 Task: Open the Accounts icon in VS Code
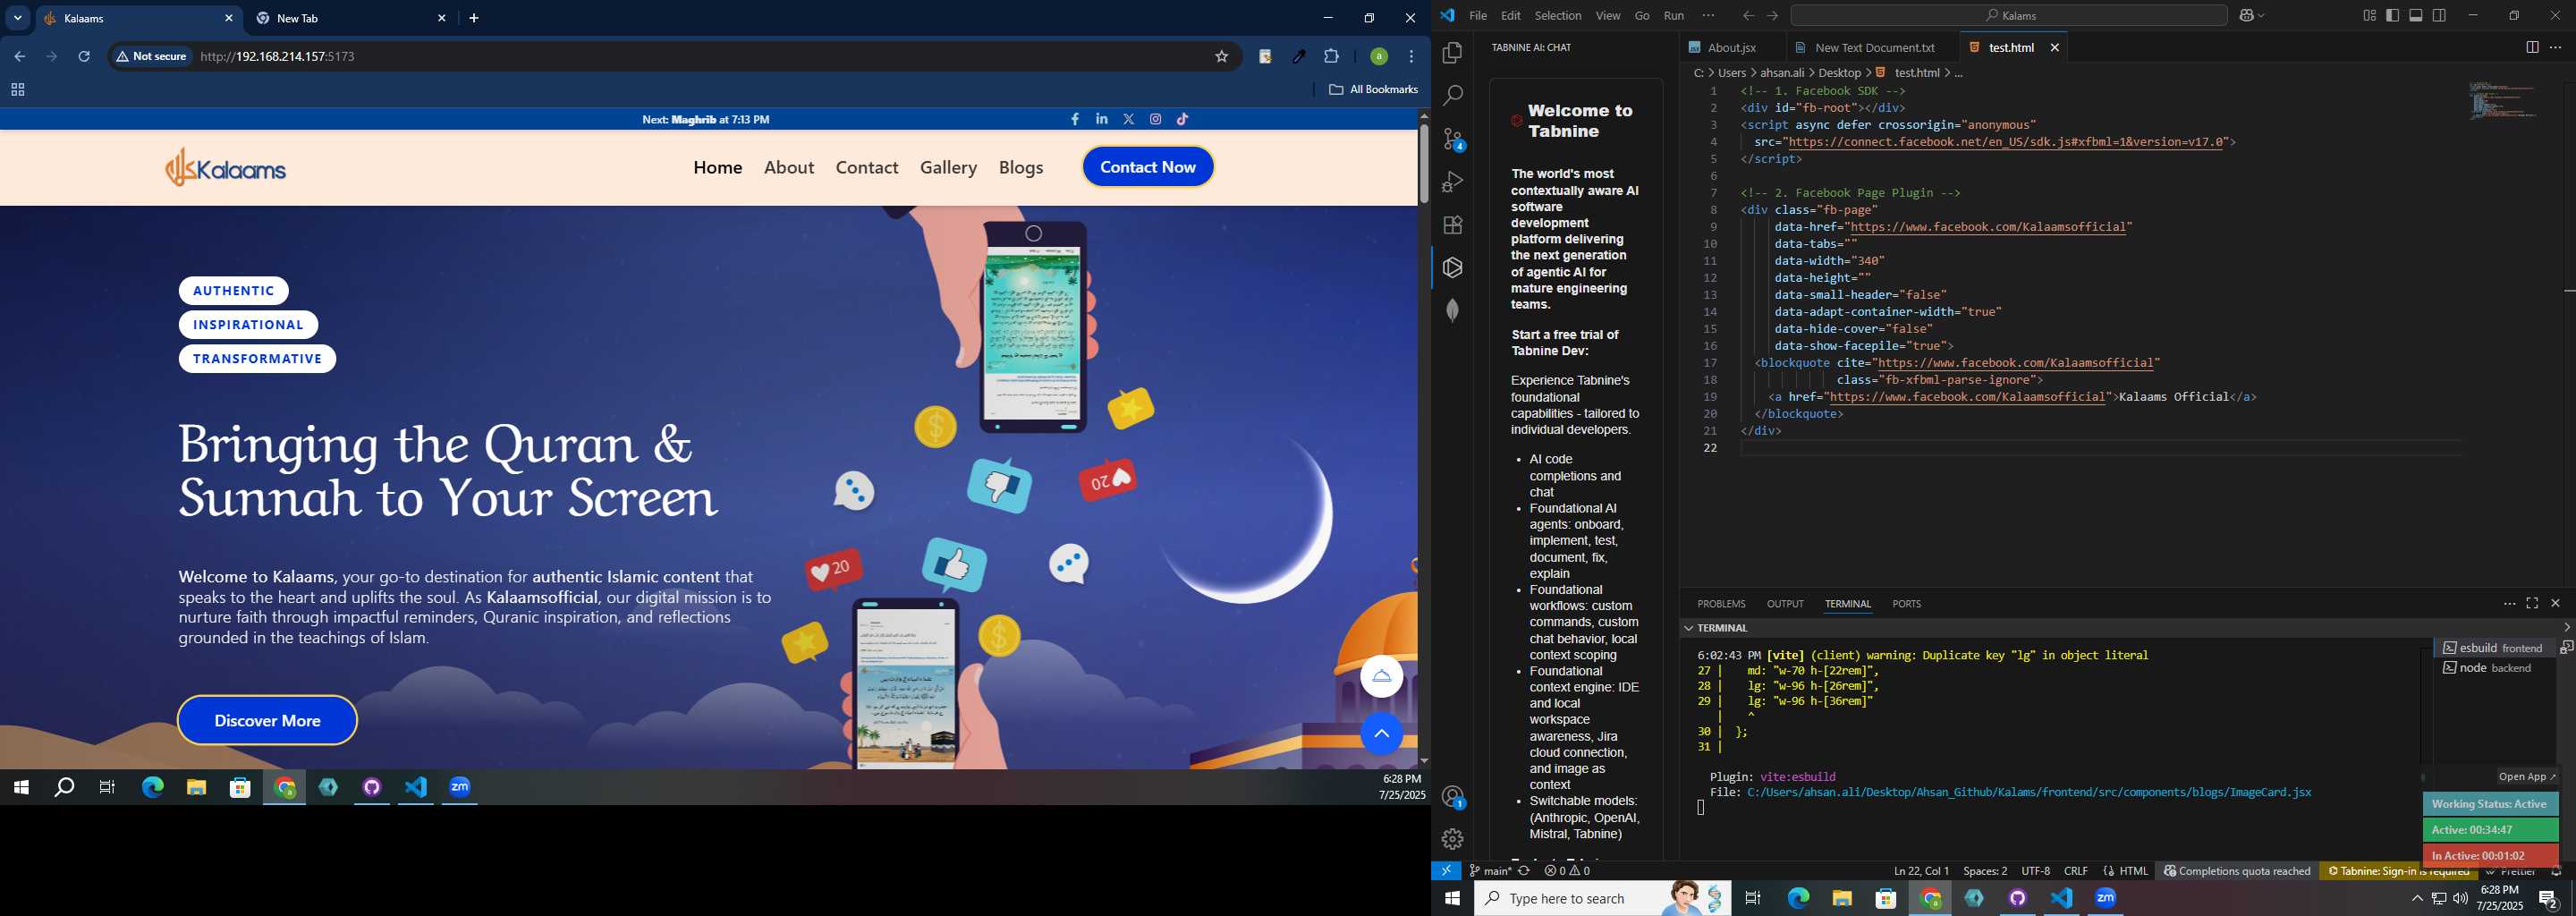[1453, 797]
